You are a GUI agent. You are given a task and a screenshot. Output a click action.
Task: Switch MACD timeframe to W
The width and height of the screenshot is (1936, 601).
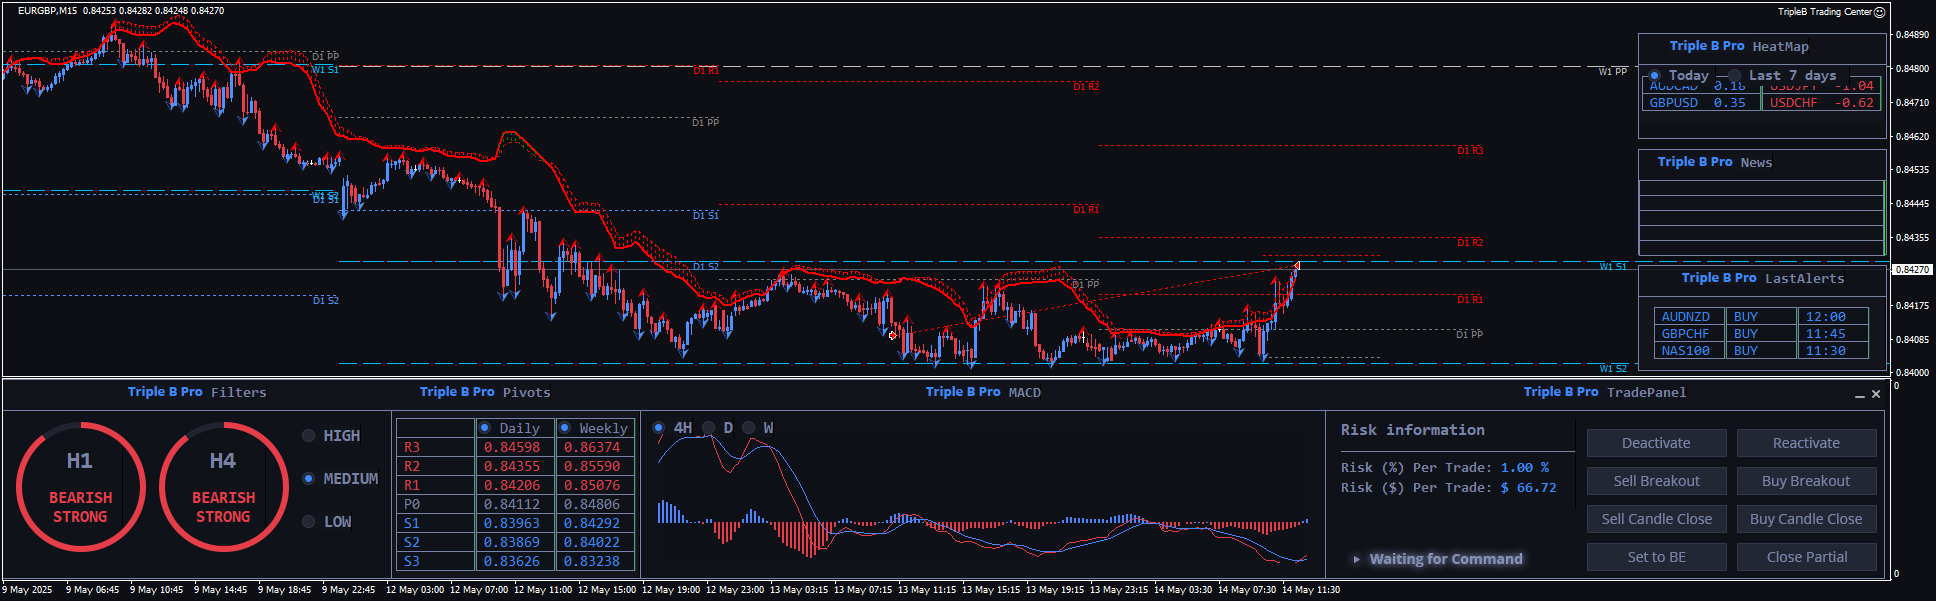pos(749,428)
